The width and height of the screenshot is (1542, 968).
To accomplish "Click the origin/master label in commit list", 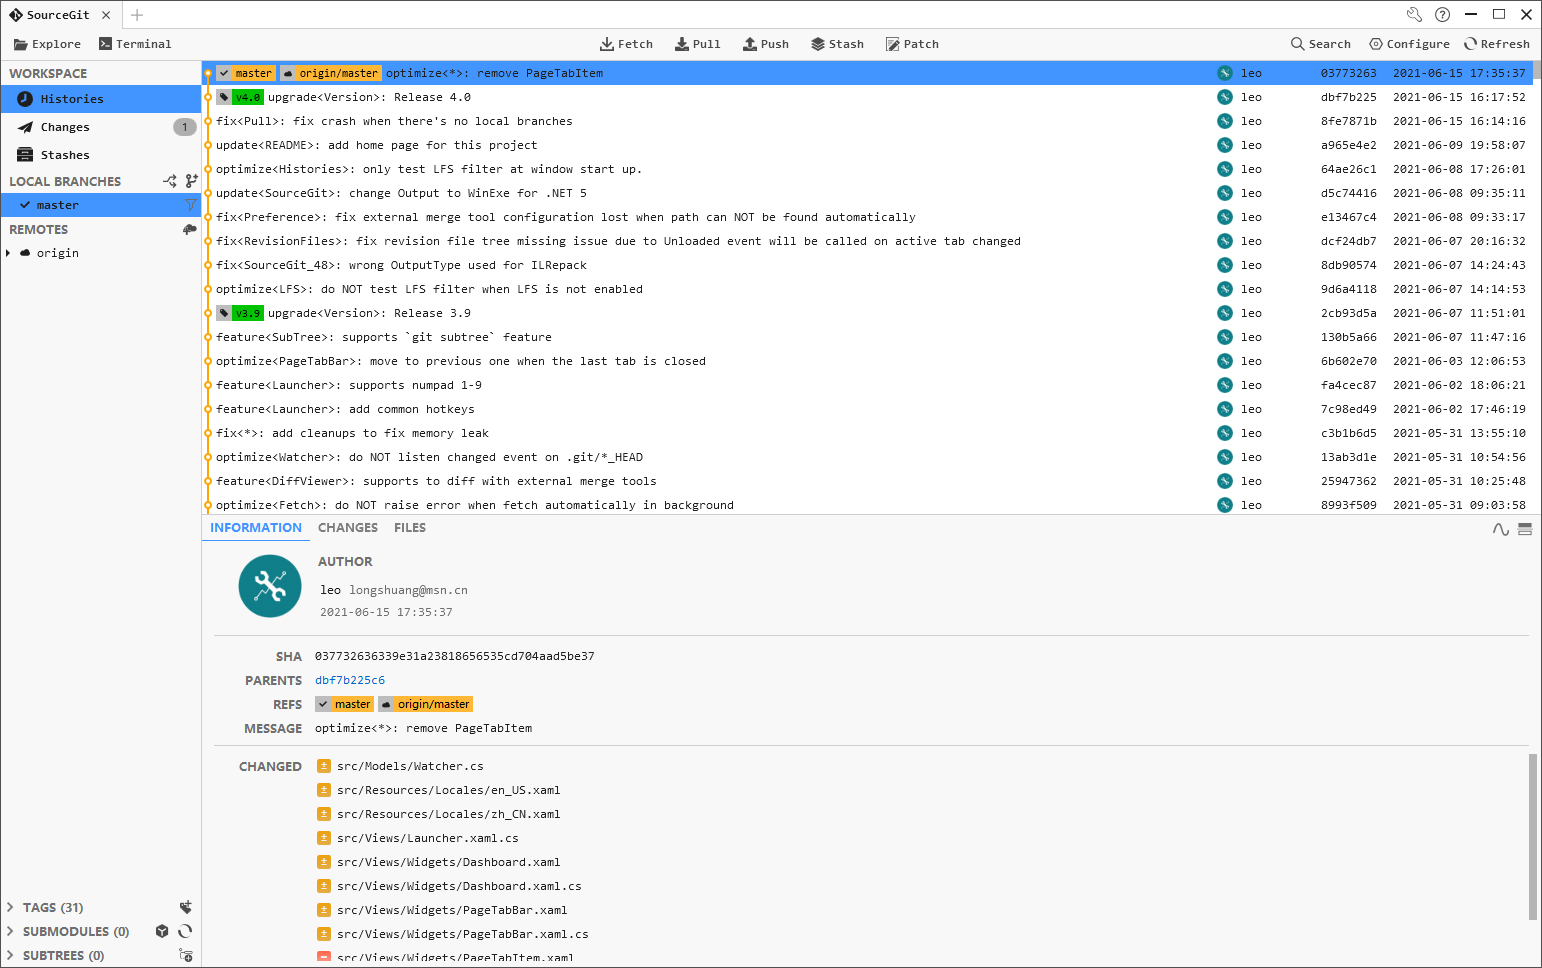I will click(331, 73).
